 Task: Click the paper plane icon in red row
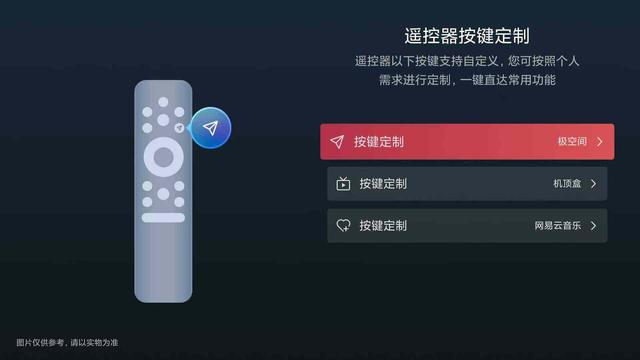click(x=337, y=142)
